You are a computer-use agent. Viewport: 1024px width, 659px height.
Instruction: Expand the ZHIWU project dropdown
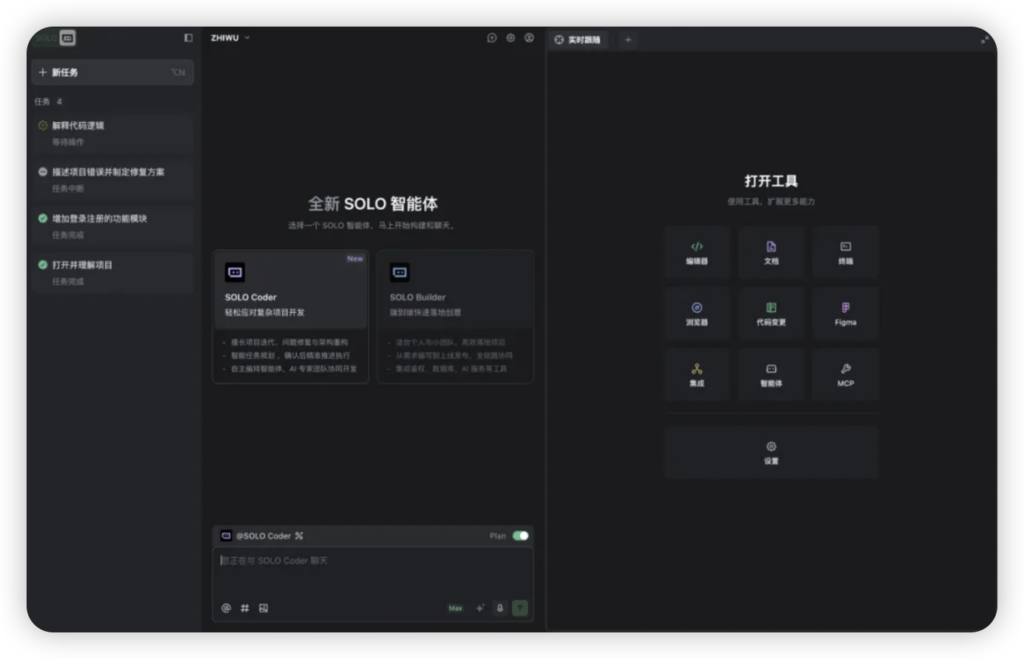(x=230, y=38)
